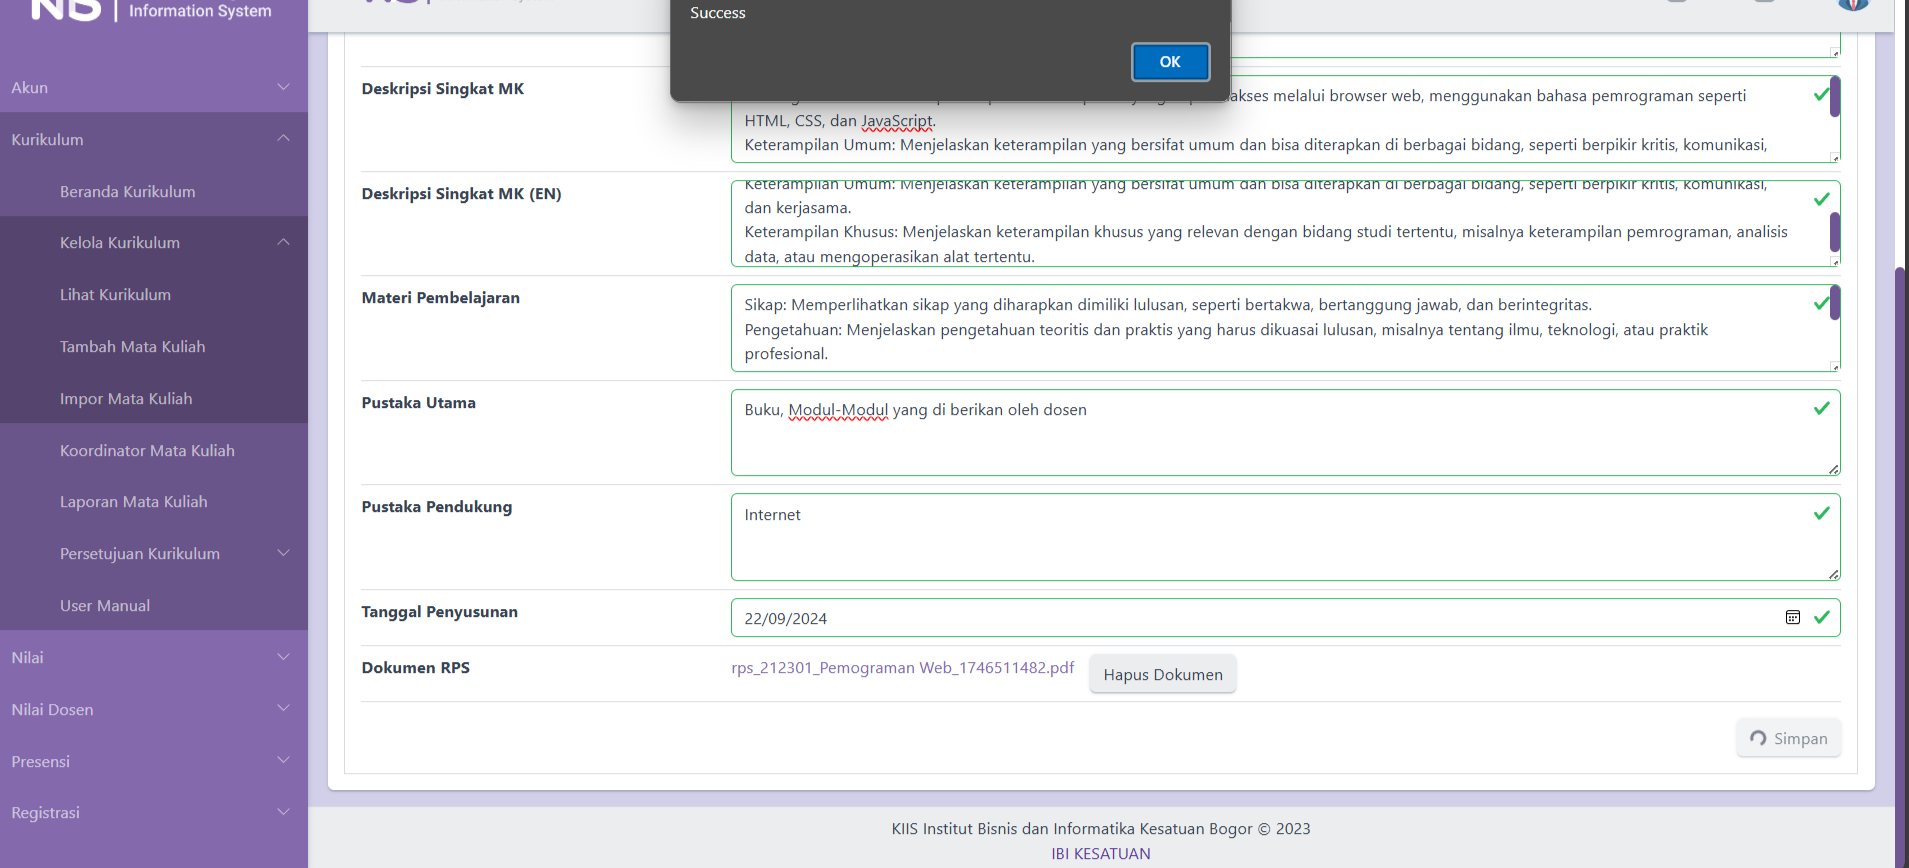Click the green checkmark in Pustaka Utama field
Viewport: 1909px width, 868px height.
coord(1821,409)
